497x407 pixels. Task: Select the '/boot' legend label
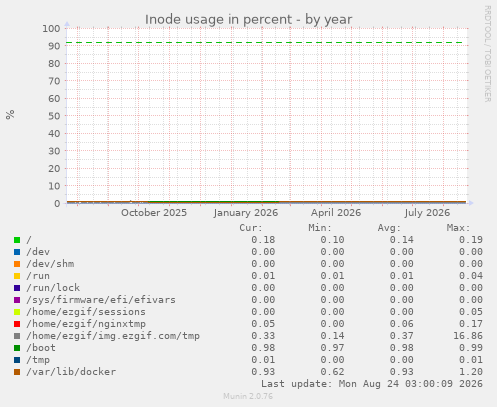tap(41, 348)
